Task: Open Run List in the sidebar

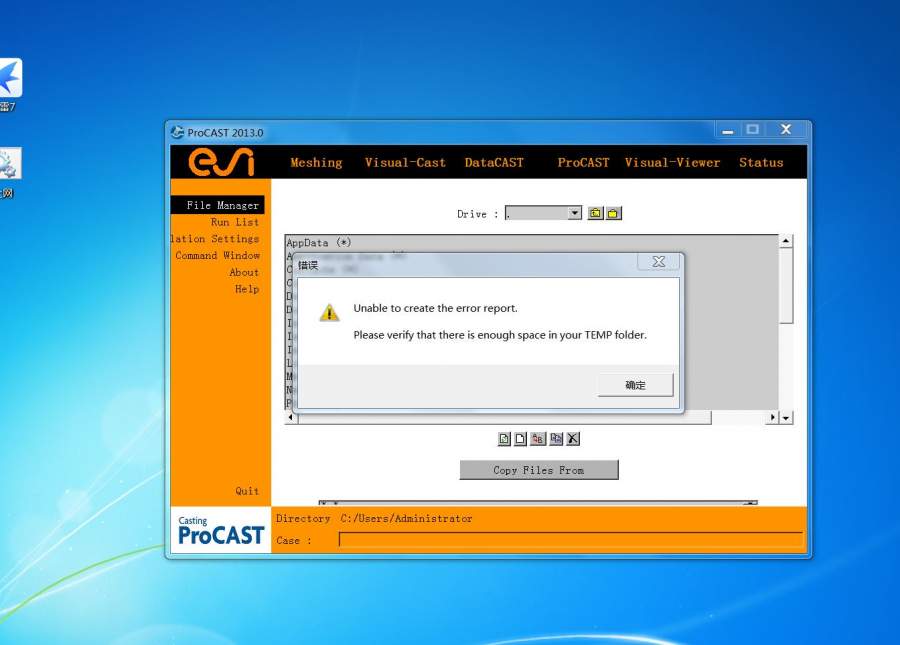Action: click(x=235, y=222)
